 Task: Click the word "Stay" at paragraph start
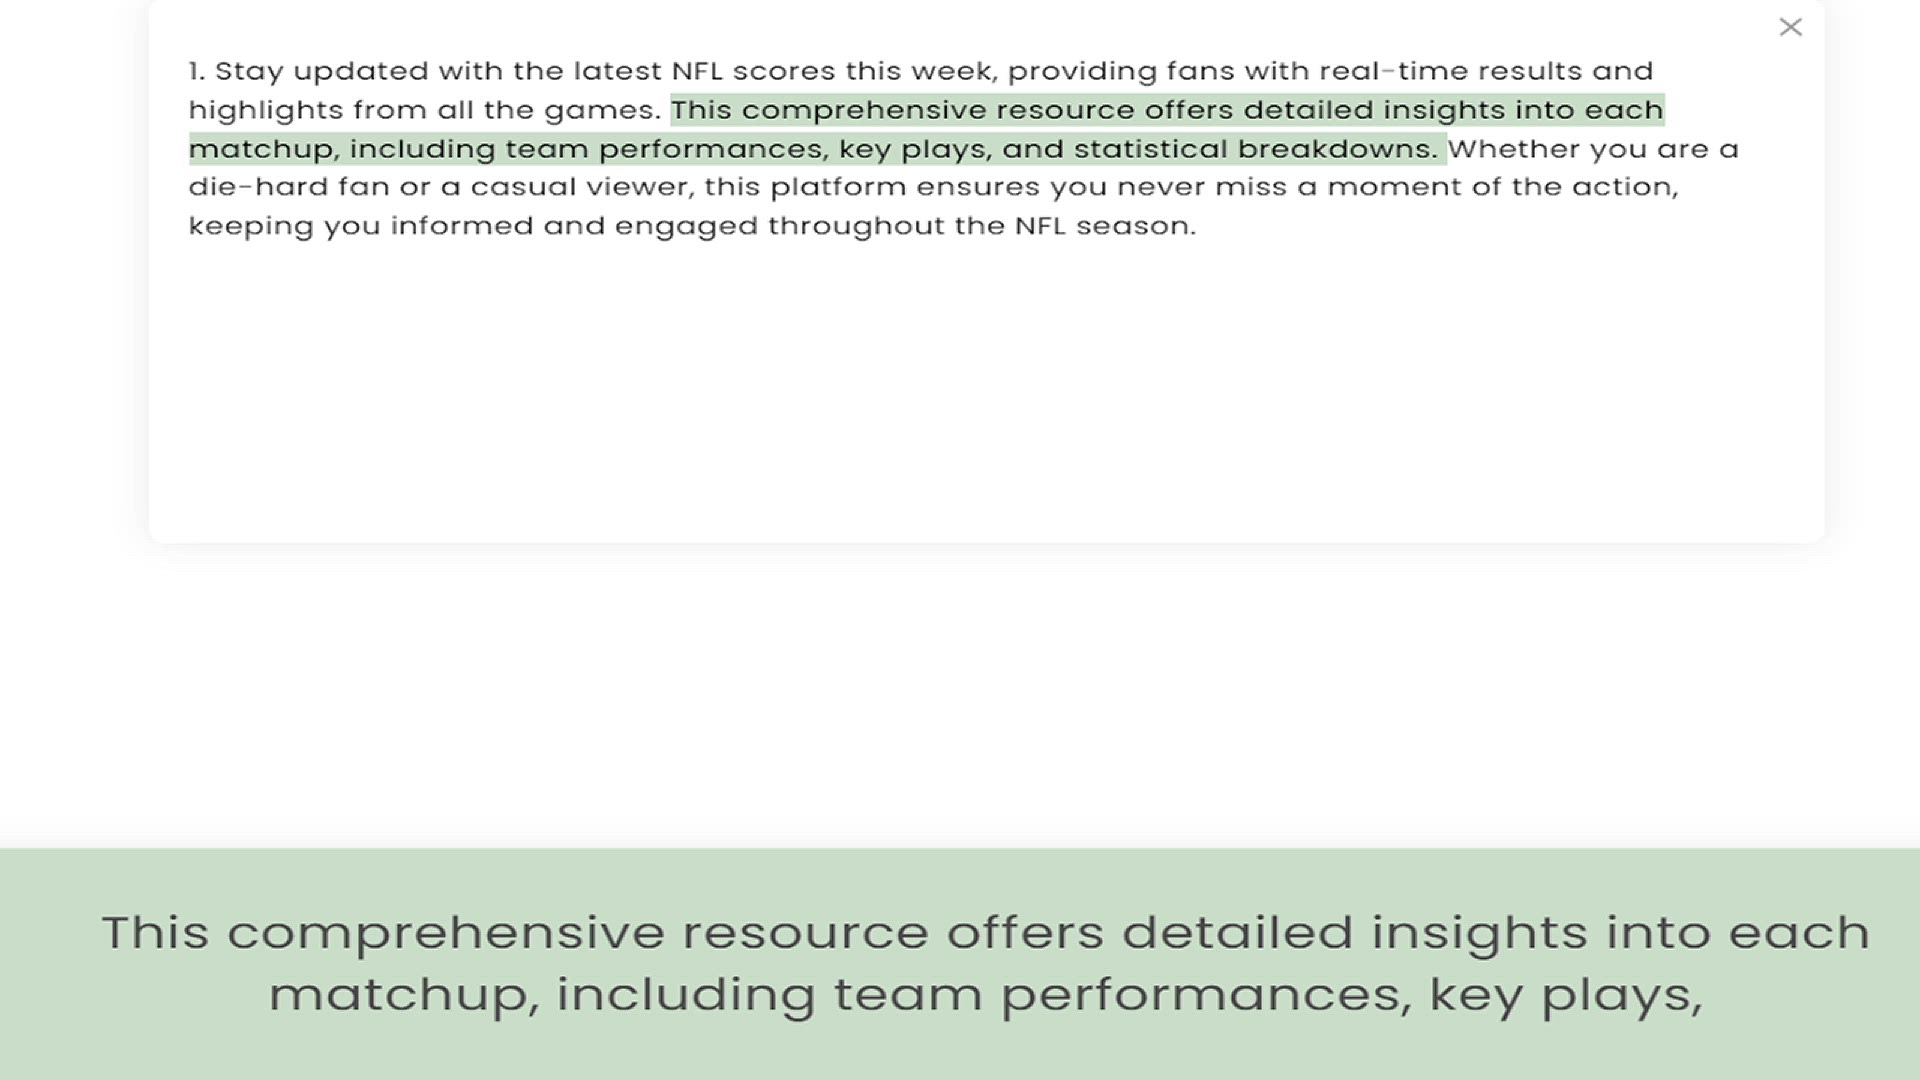click(x=249, y=72)
